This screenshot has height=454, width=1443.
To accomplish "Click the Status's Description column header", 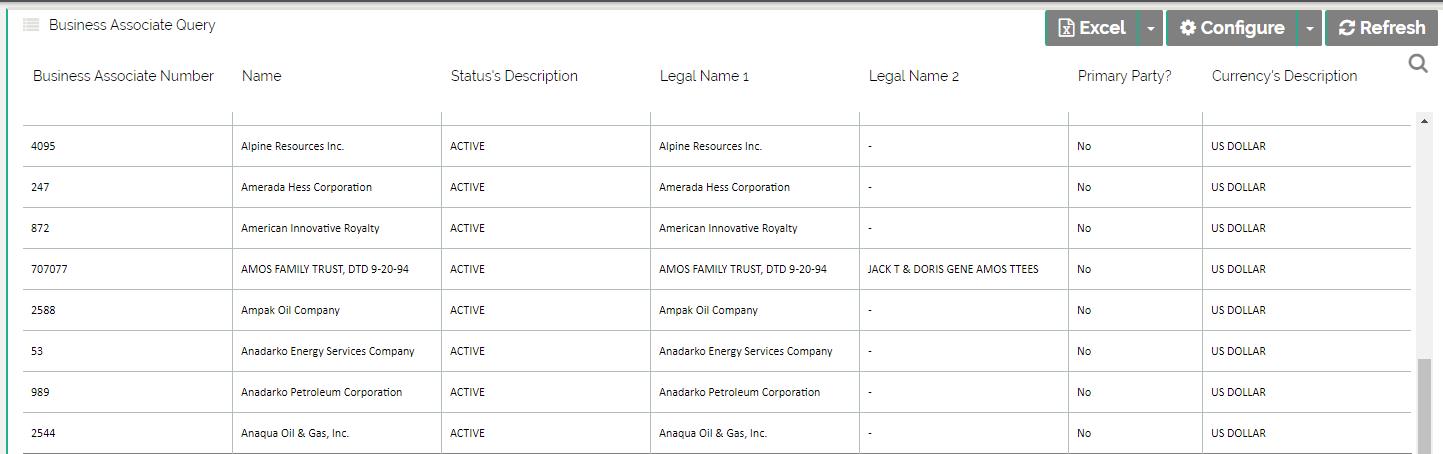I will 514,76.
